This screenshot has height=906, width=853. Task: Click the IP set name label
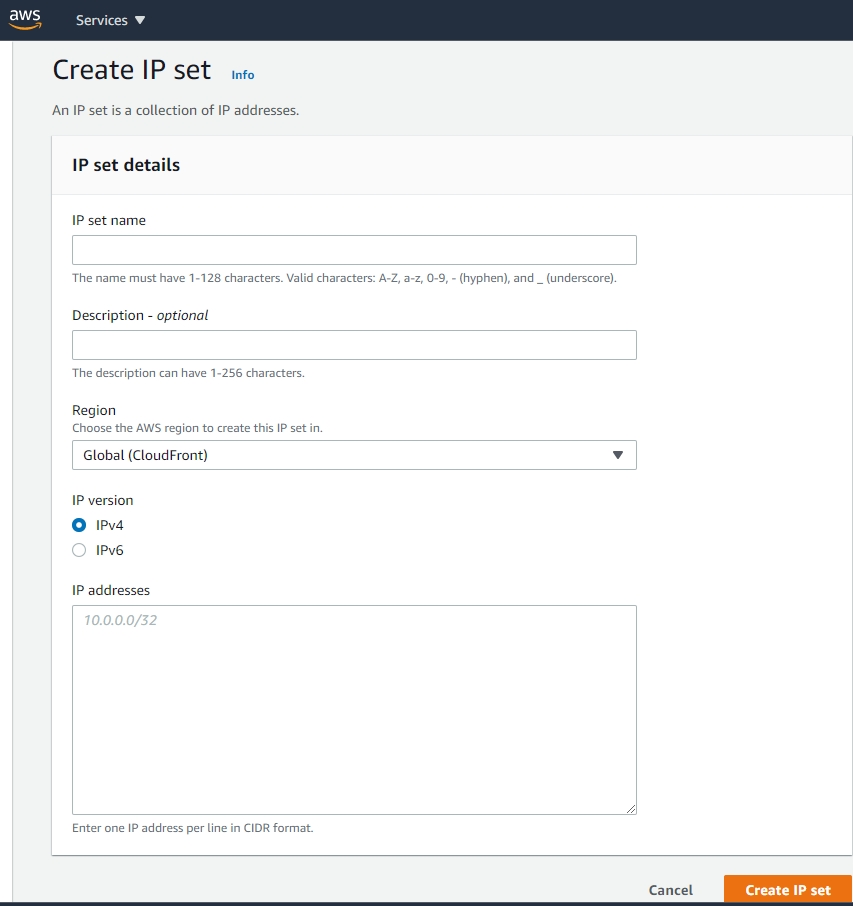[109, 220]
